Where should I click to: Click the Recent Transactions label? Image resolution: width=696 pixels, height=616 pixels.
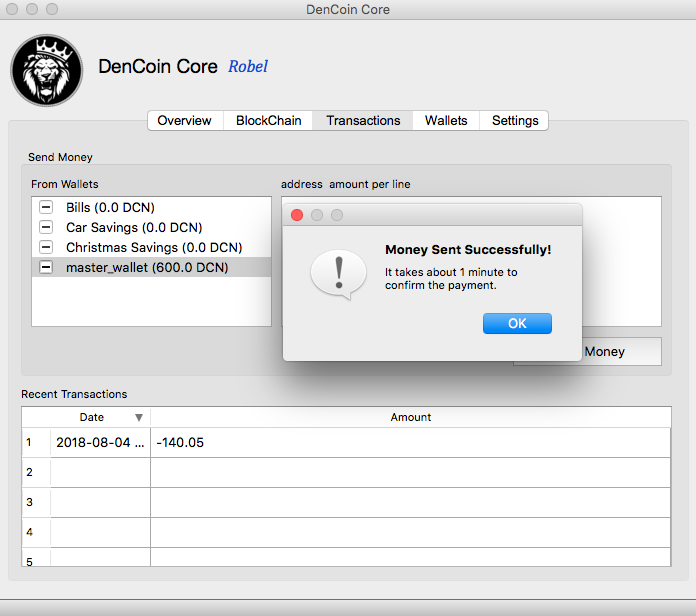(x=74, y=394)
